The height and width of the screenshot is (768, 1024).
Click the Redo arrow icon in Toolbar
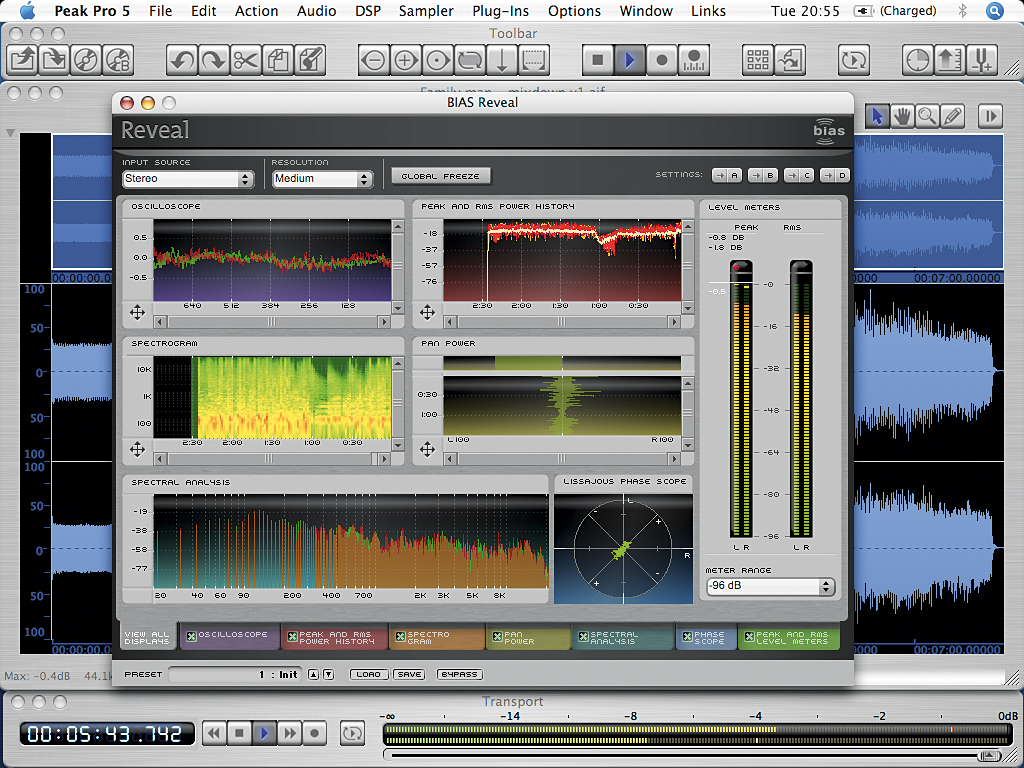(214, 61)
